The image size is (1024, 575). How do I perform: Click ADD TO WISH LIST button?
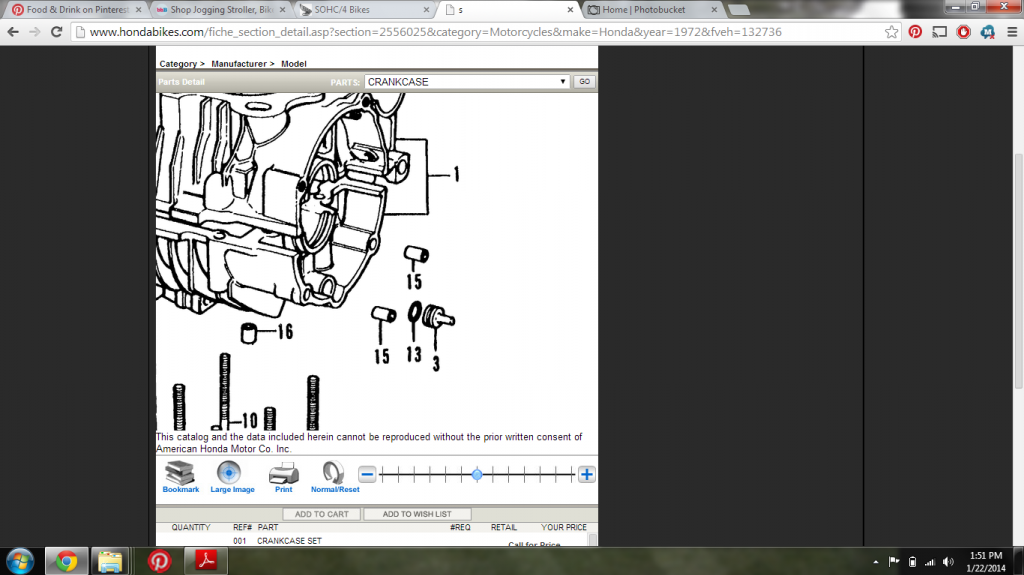(417, 514)
